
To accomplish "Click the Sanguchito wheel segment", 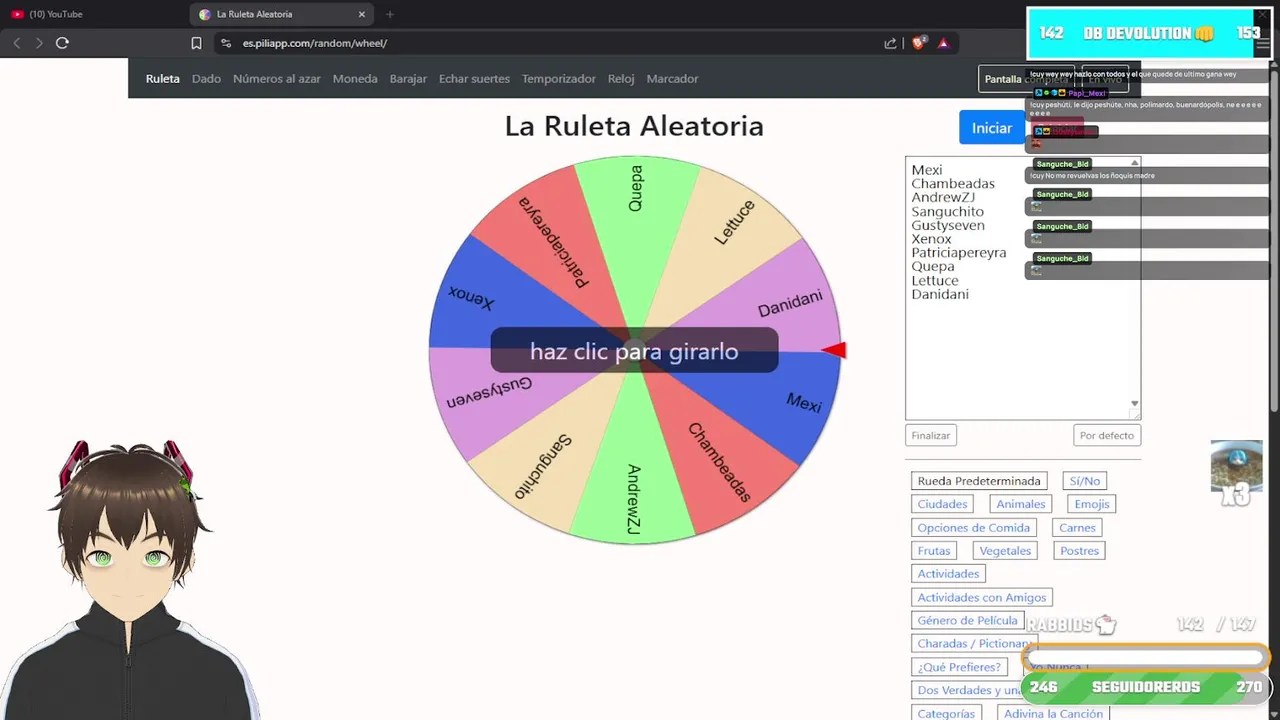I will pyautogui.click(x=545, y=465).
